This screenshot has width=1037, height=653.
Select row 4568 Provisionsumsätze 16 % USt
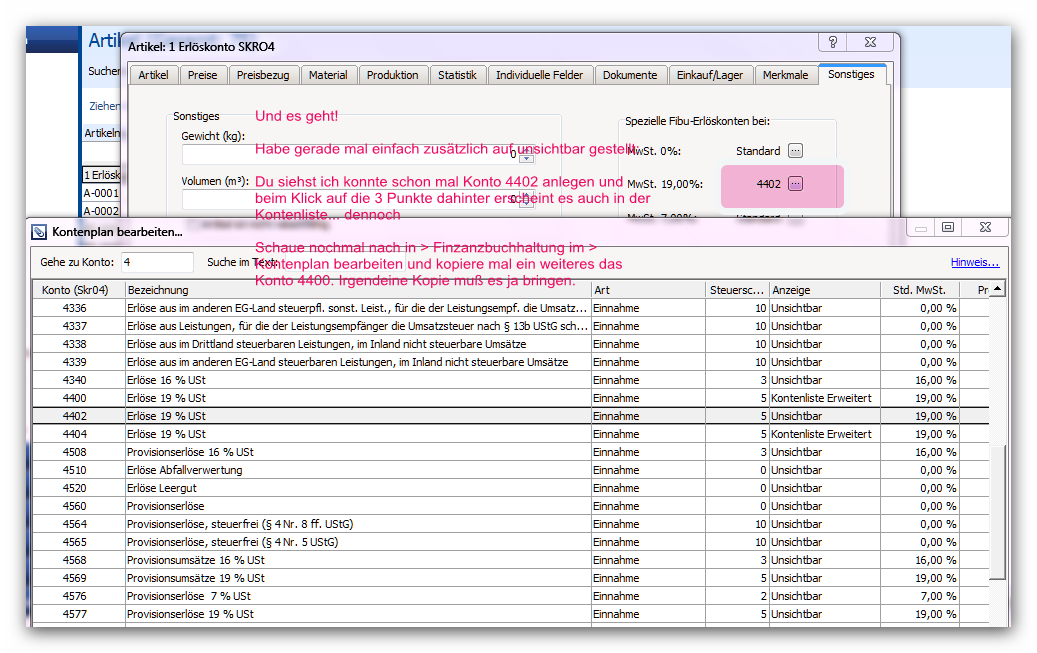coord(511,560)
